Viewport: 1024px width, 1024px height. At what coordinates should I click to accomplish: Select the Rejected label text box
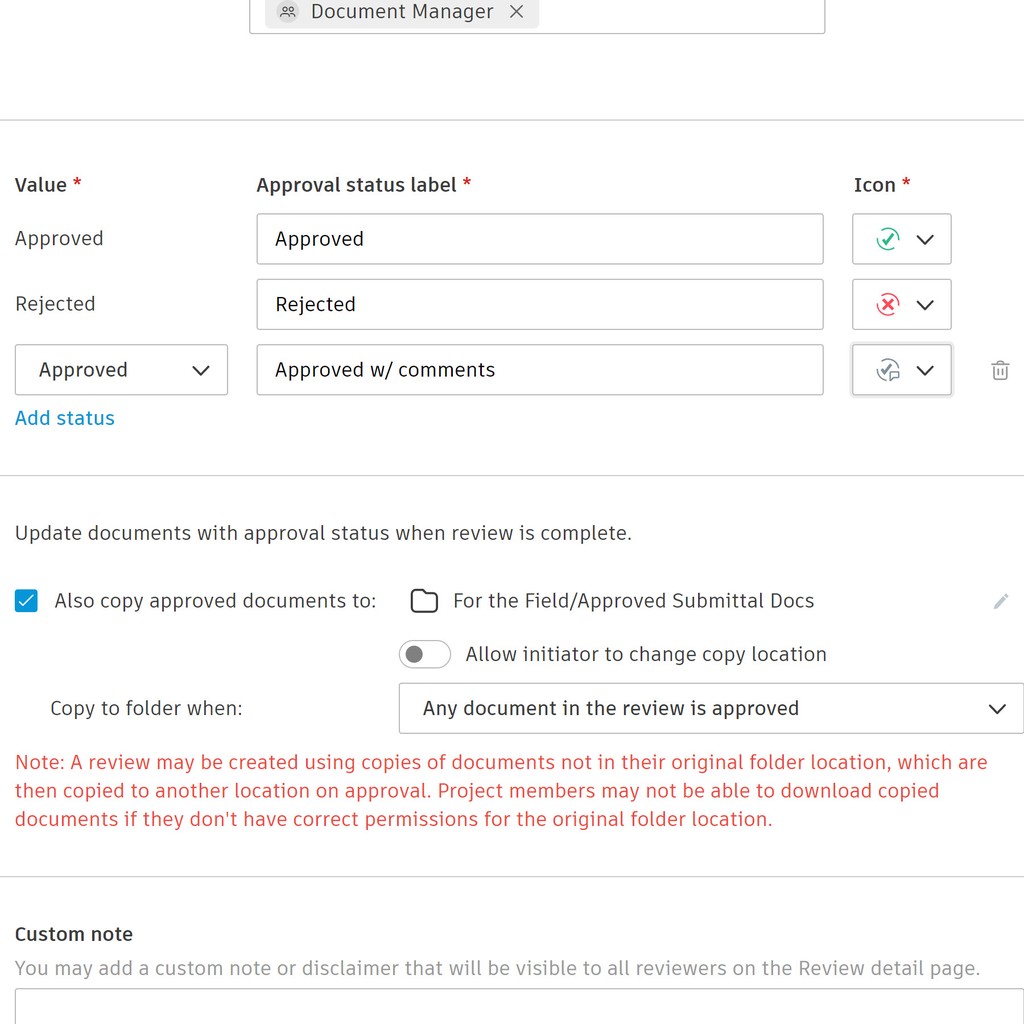(x=540, y=304)
